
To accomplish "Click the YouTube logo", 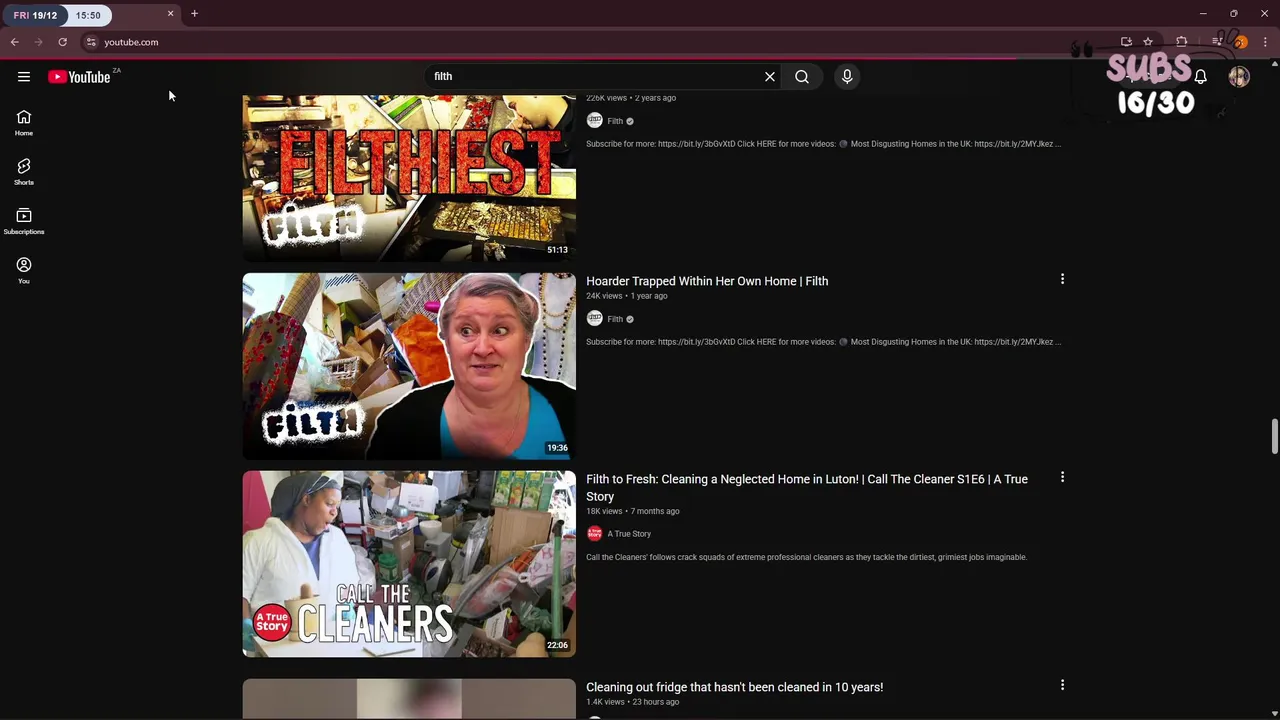I will (79, 77).
